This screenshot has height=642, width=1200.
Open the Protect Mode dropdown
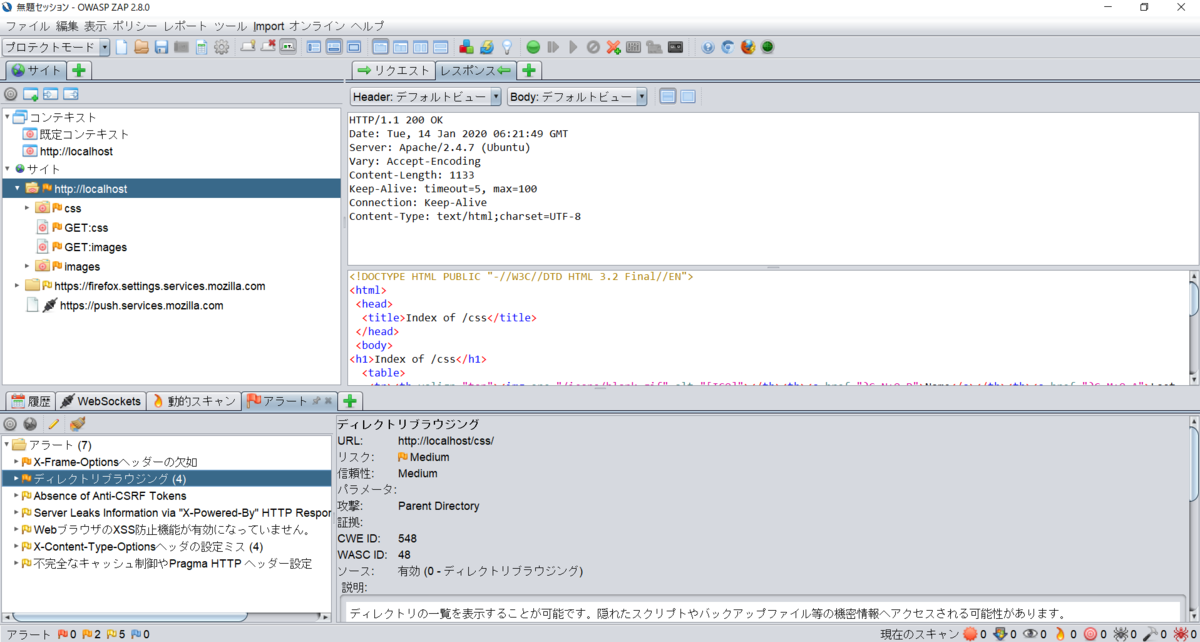click(x=56, y=47)
